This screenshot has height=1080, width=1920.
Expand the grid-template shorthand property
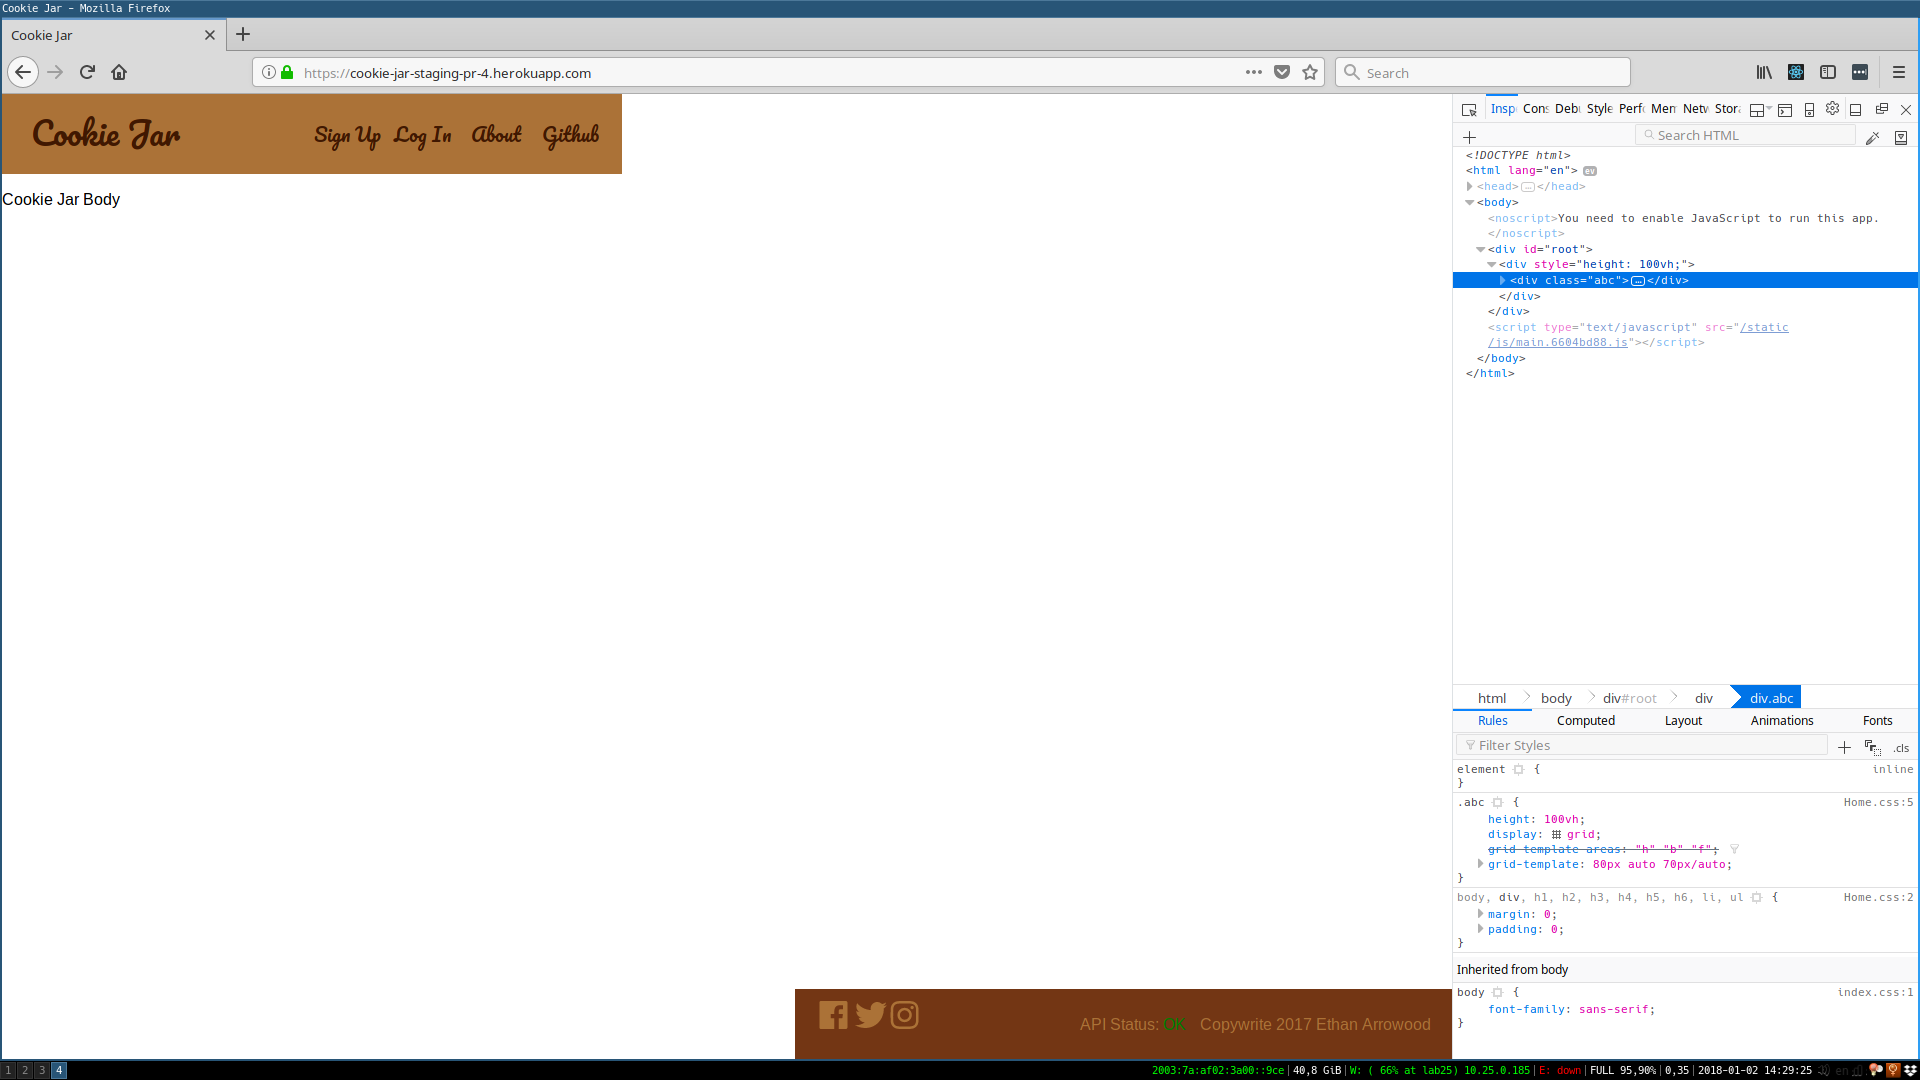point(1481,864)
